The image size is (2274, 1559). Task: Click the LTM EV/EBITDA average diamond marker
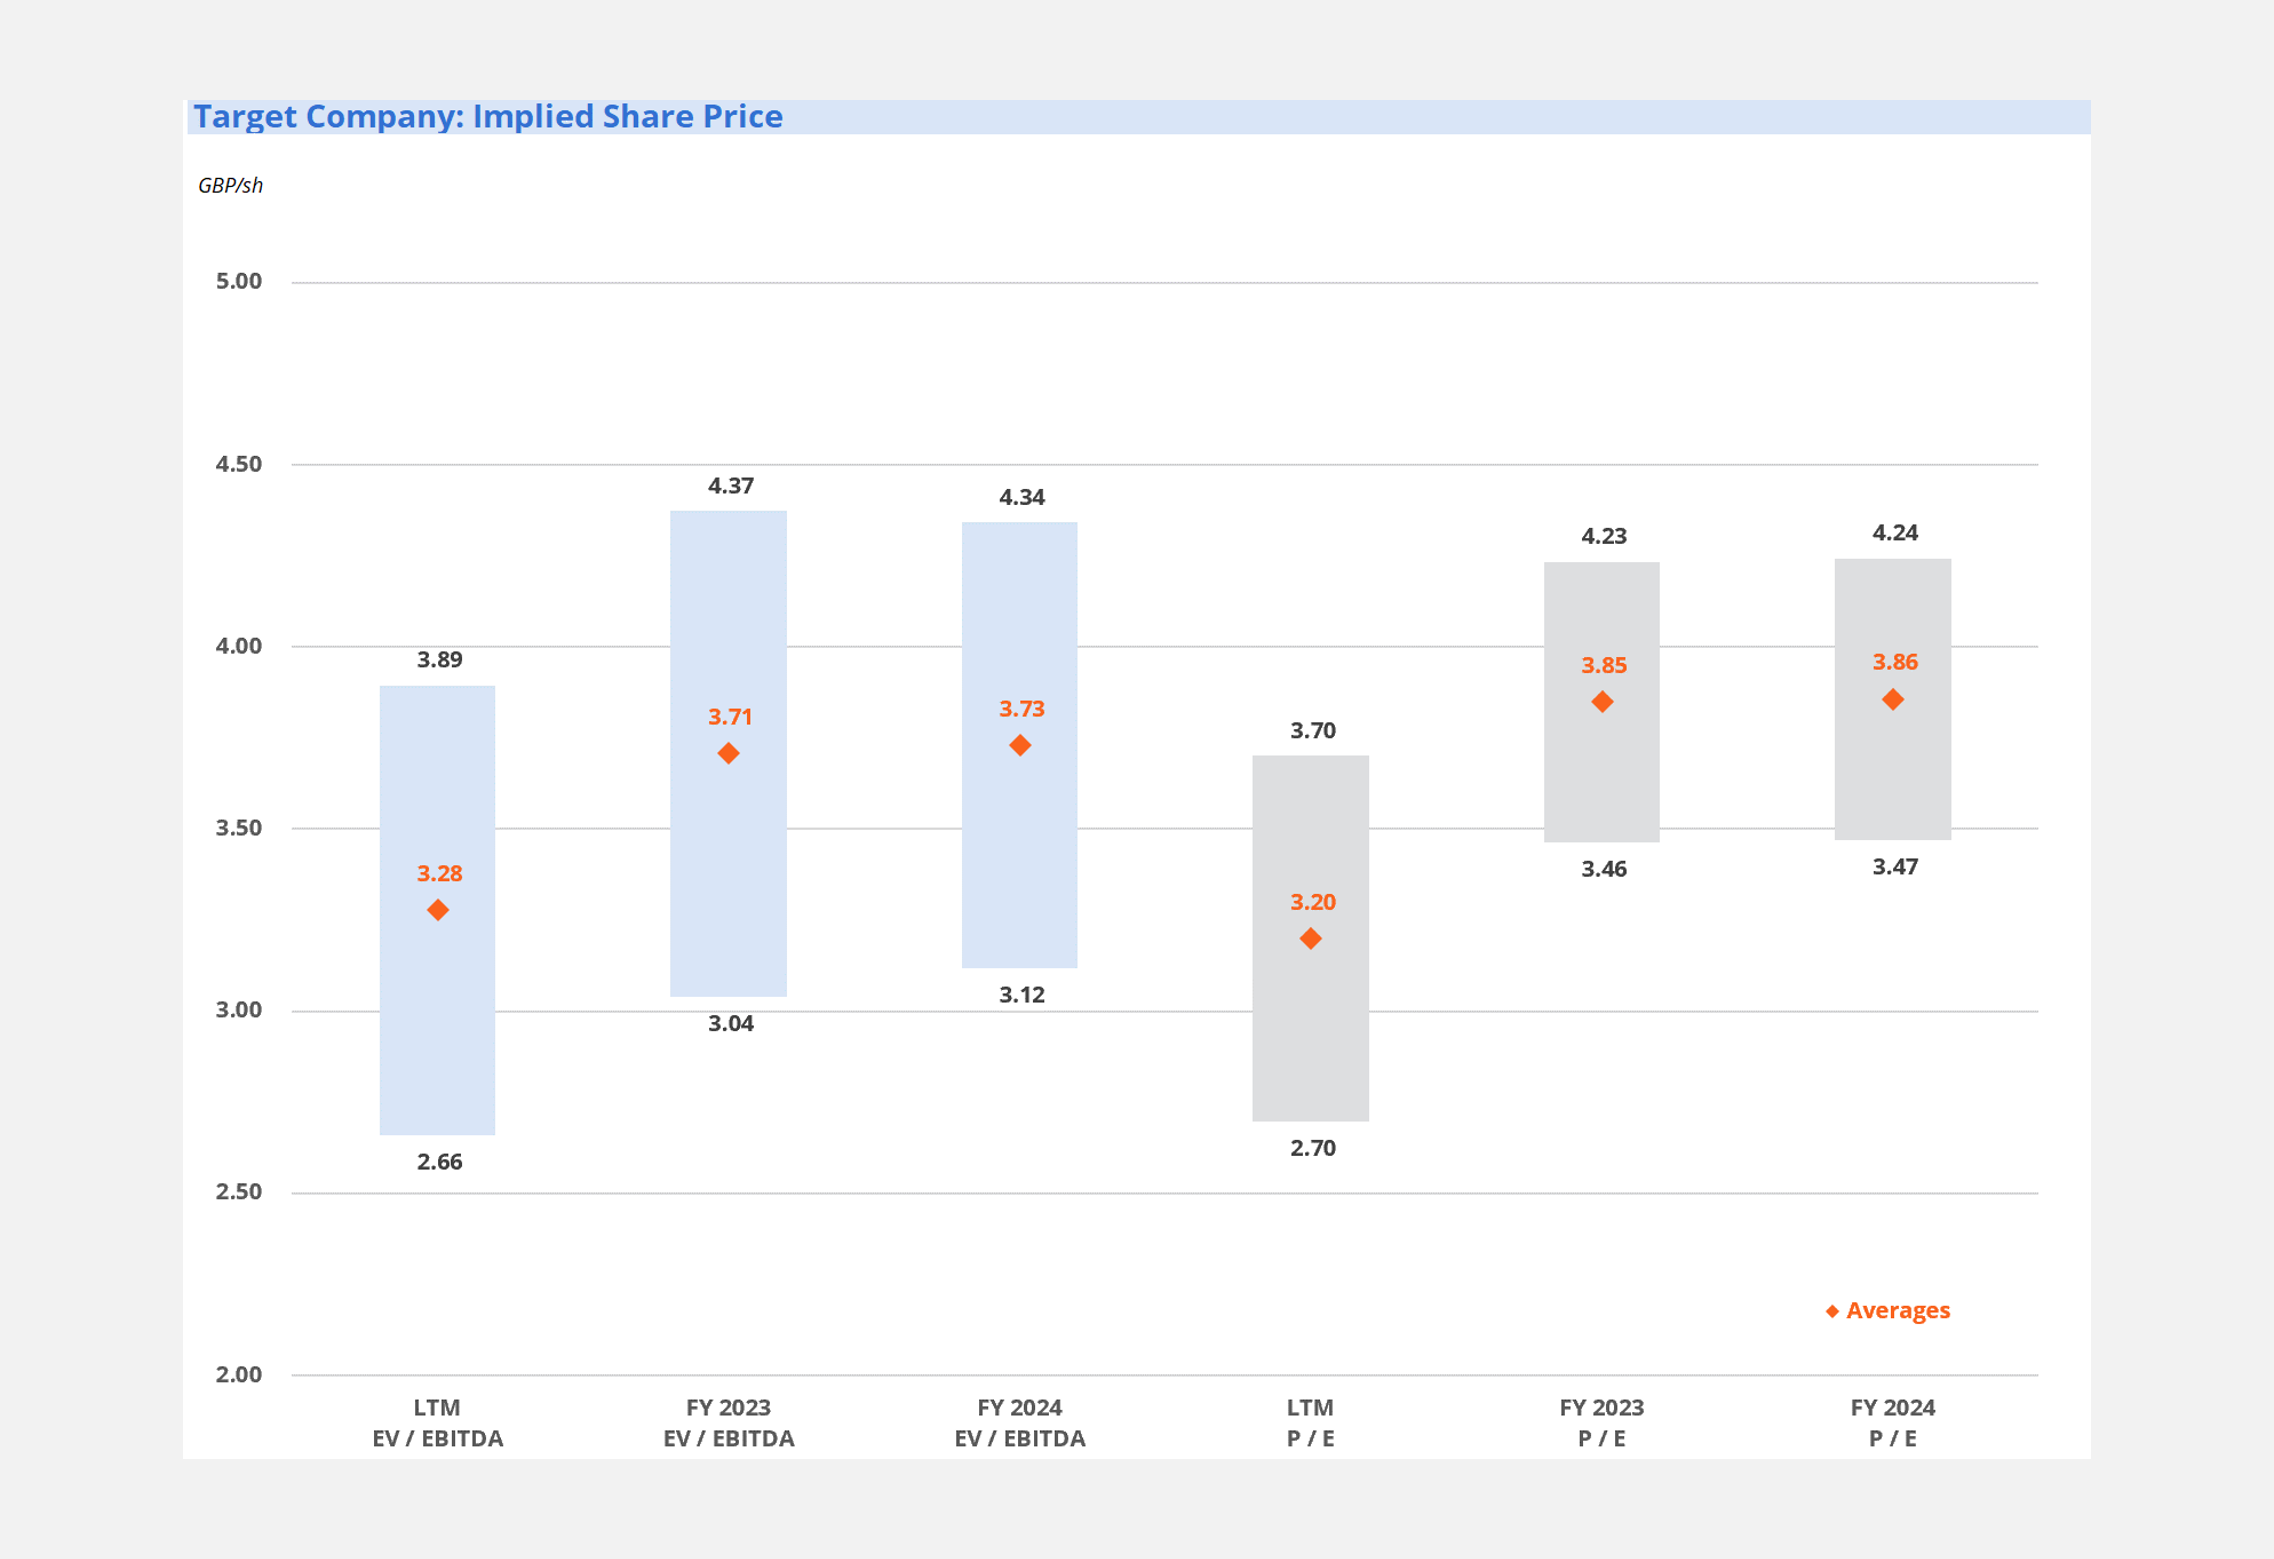coord(437,910)
